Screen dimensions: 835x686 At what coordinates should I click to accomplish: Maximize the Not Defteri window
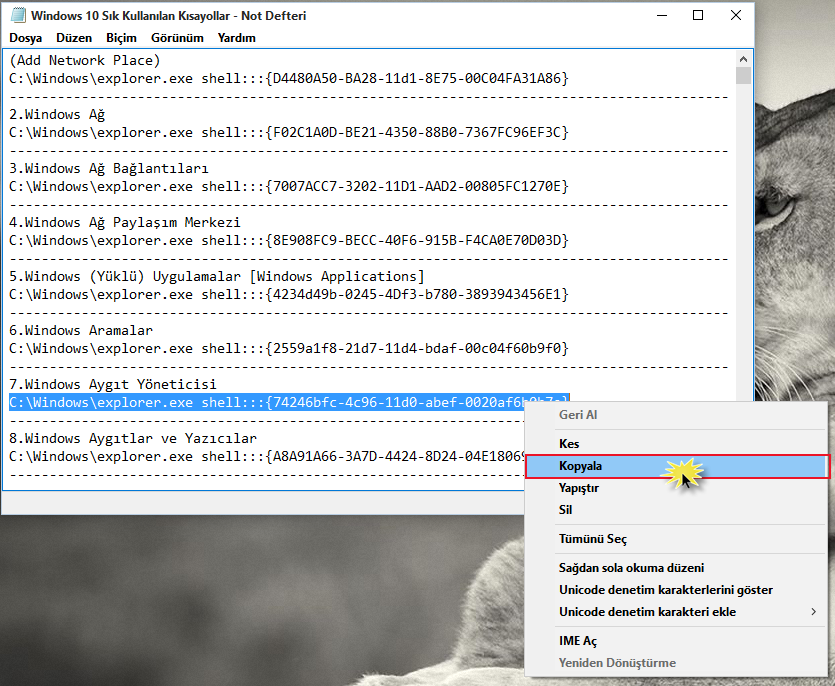coord(698,15)
